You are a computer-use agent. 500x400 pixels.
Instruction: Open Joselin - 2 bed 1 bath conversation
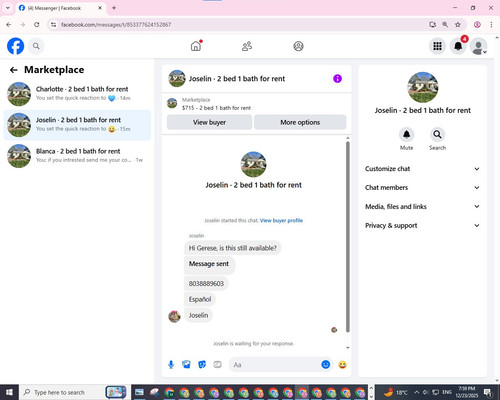(77, 125)
